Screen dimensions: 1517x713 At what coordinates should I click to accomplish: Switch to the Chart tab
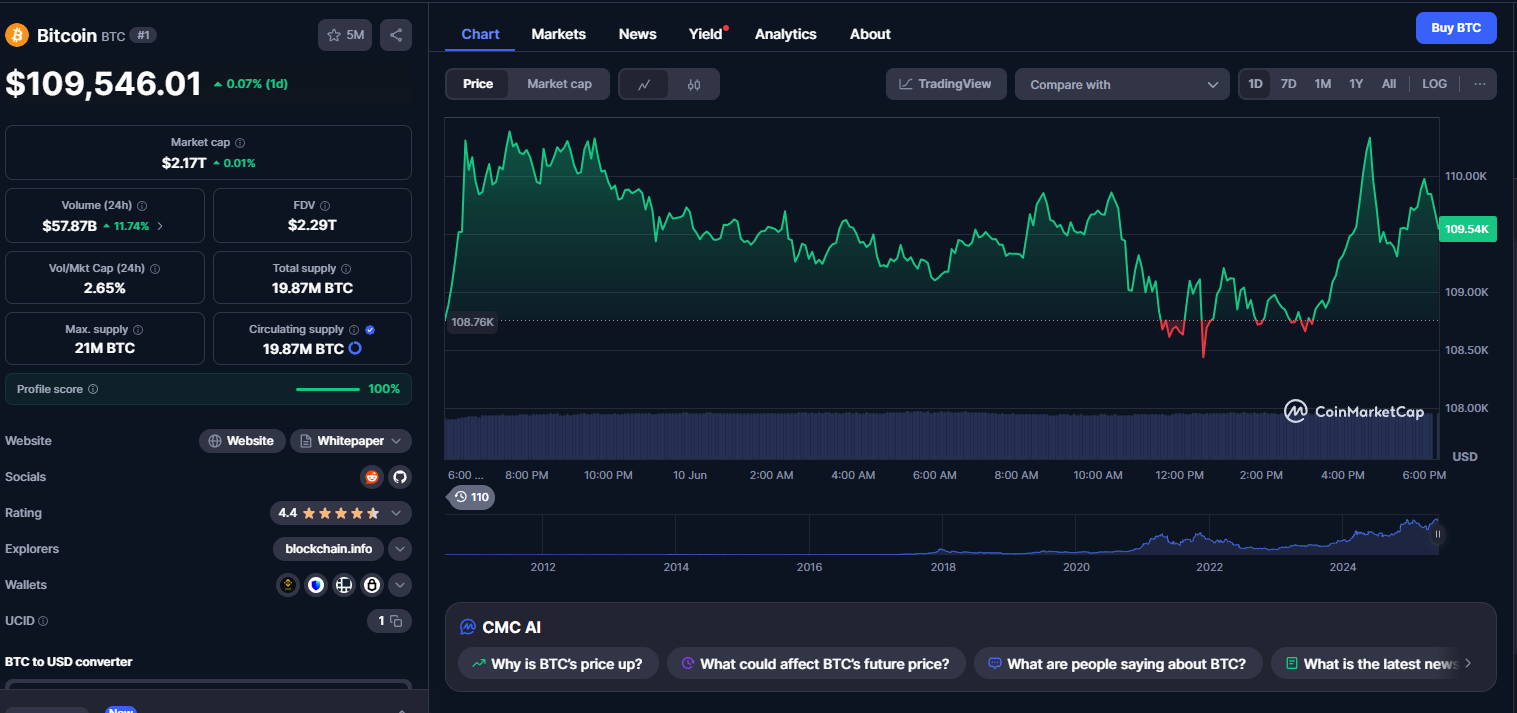480,34
